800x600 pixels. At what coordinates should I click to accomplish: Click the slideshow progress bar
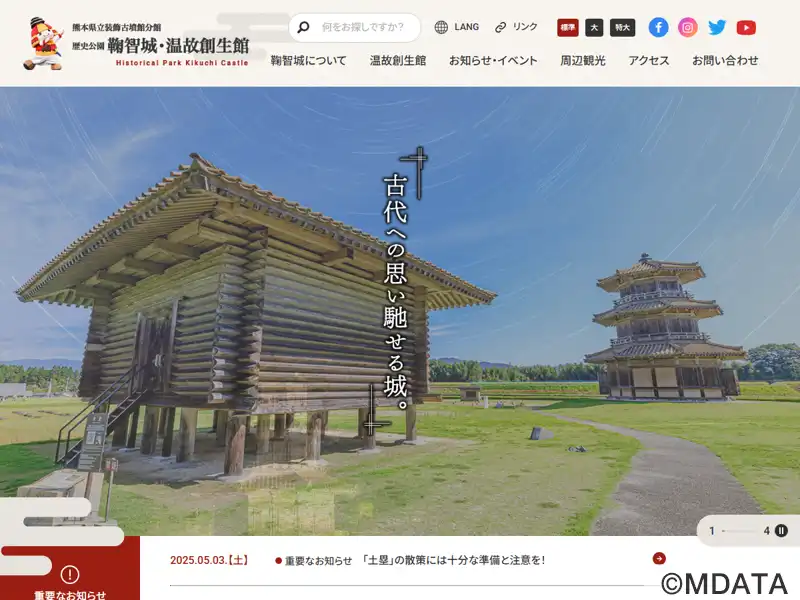739,531
